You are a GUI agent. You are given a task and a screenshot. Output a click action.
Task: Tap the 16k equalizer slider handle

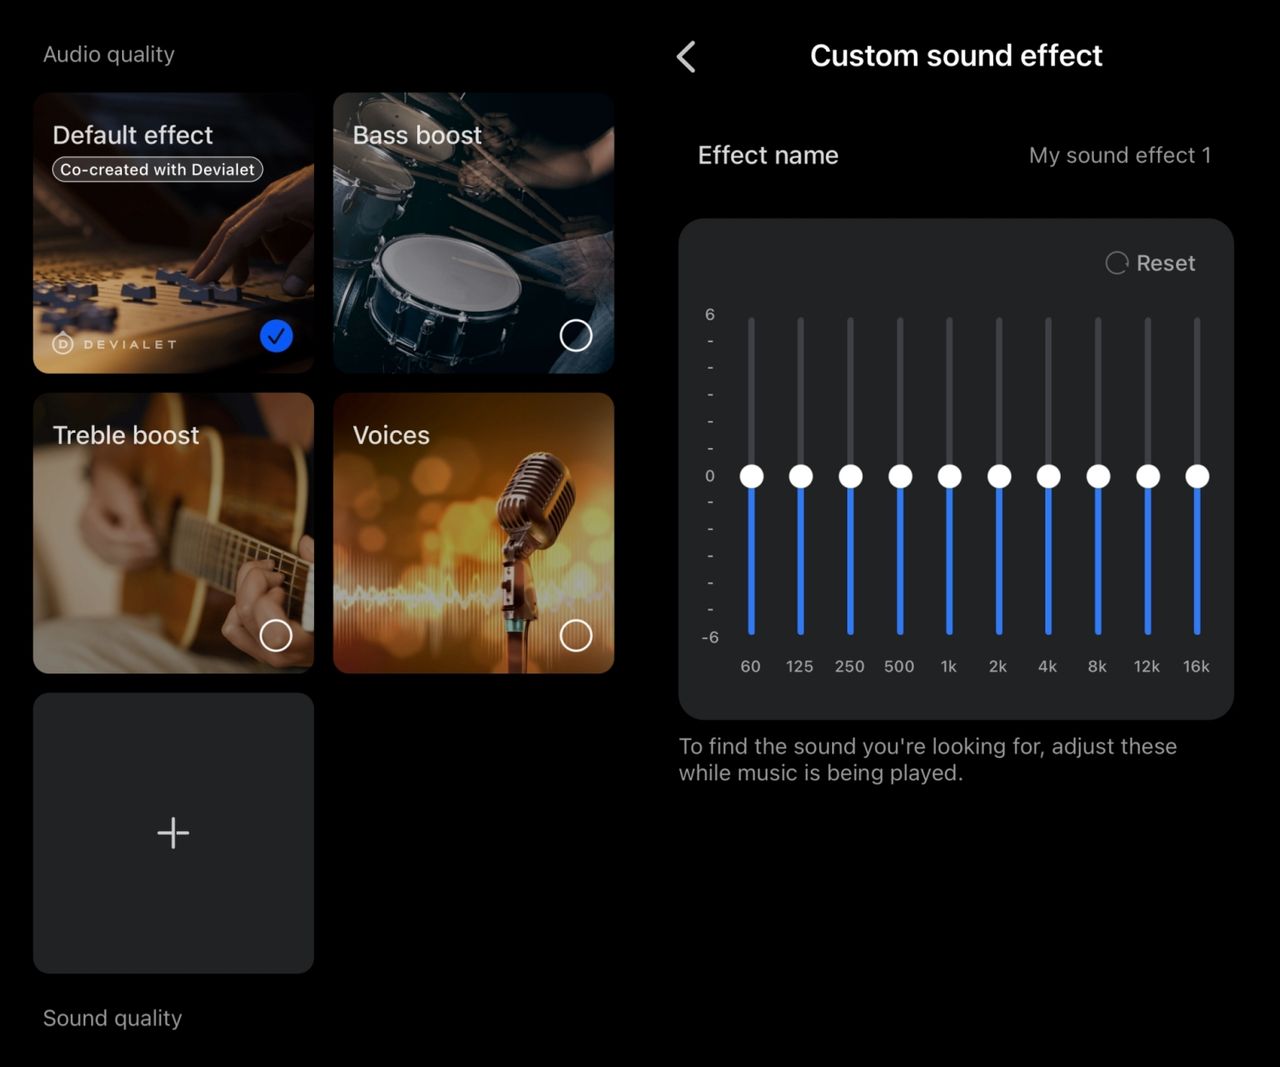click(x=1196, y=477)
